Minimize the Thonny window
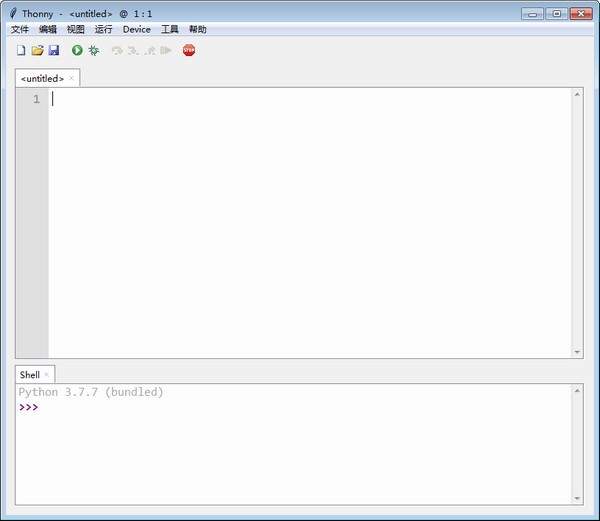 tap(532, 14)
